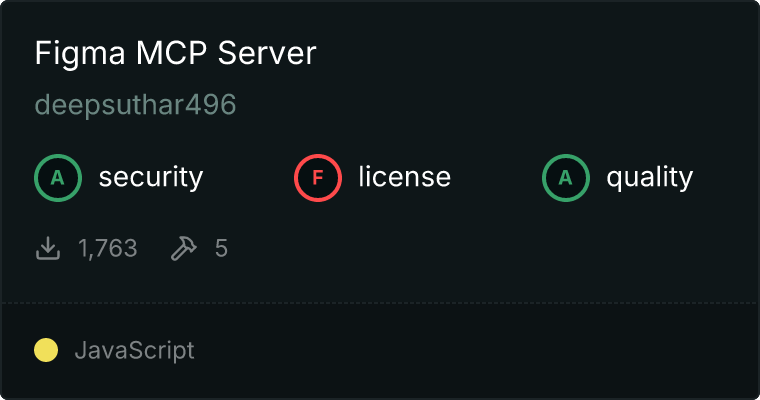Visit the deepsuthar496 author profile
Screen dimensions: 760x400
click(x=135, y=105)
